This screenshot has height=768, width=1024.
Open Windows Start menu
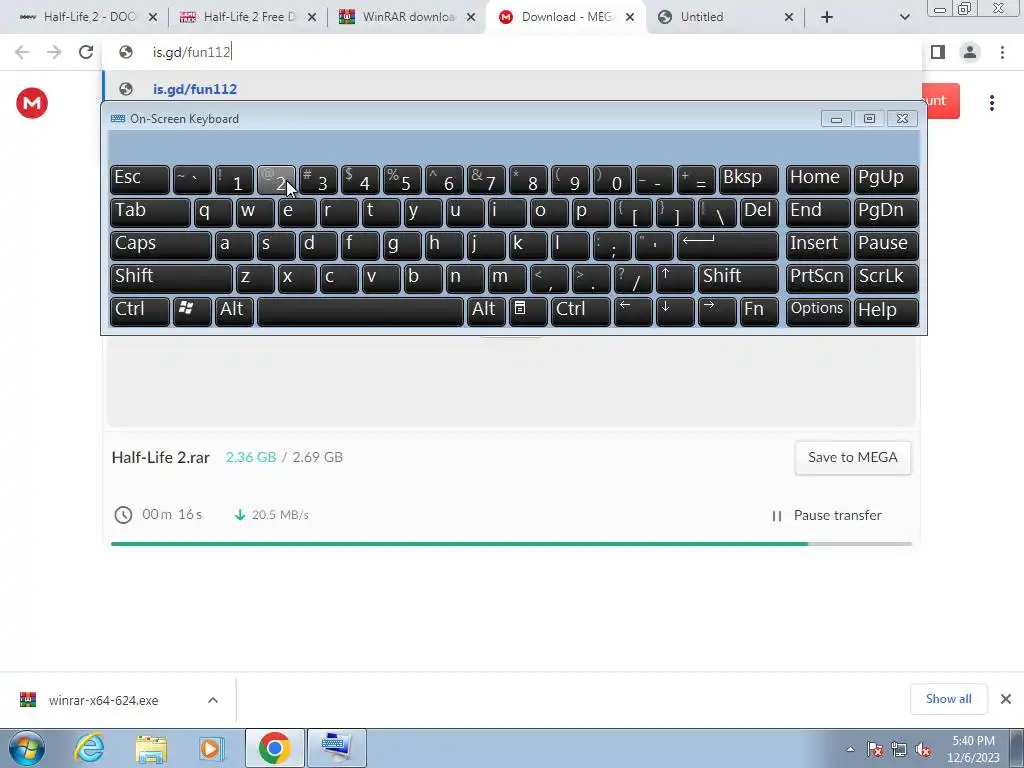coord(27,748)
